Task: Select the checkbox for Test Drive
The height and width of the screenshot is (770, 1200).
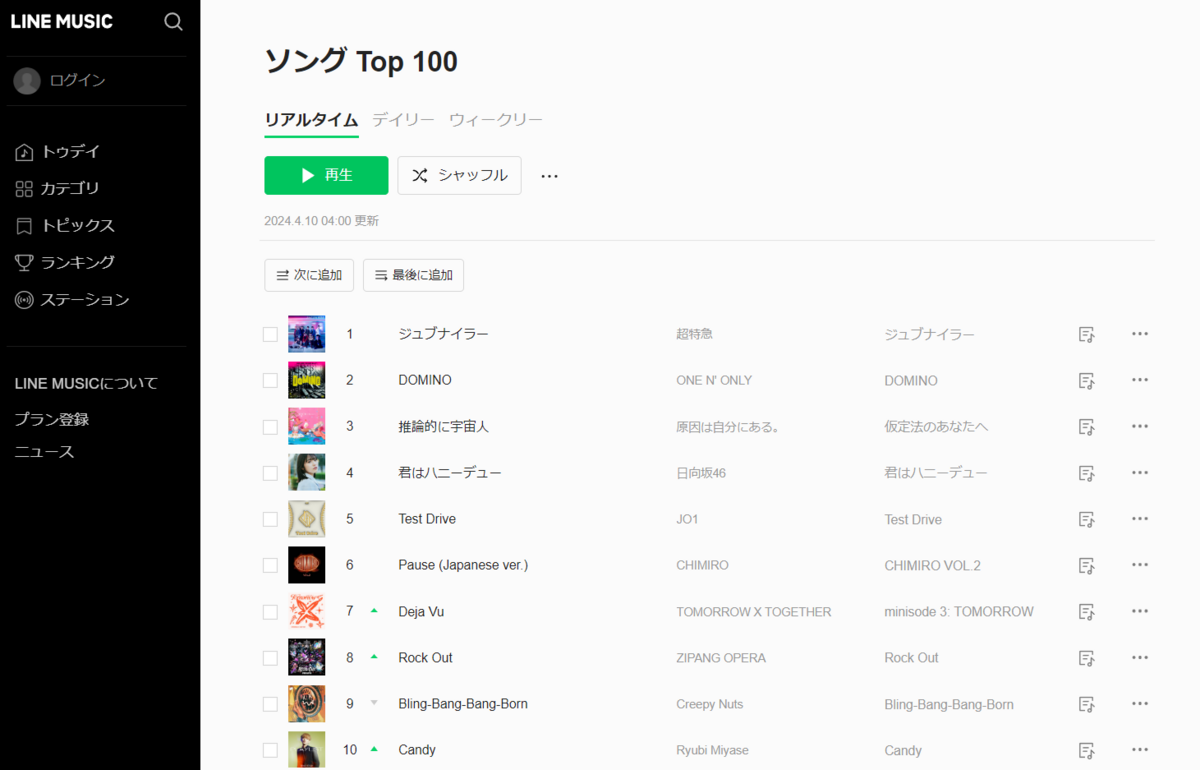Action: pos(269,518)
